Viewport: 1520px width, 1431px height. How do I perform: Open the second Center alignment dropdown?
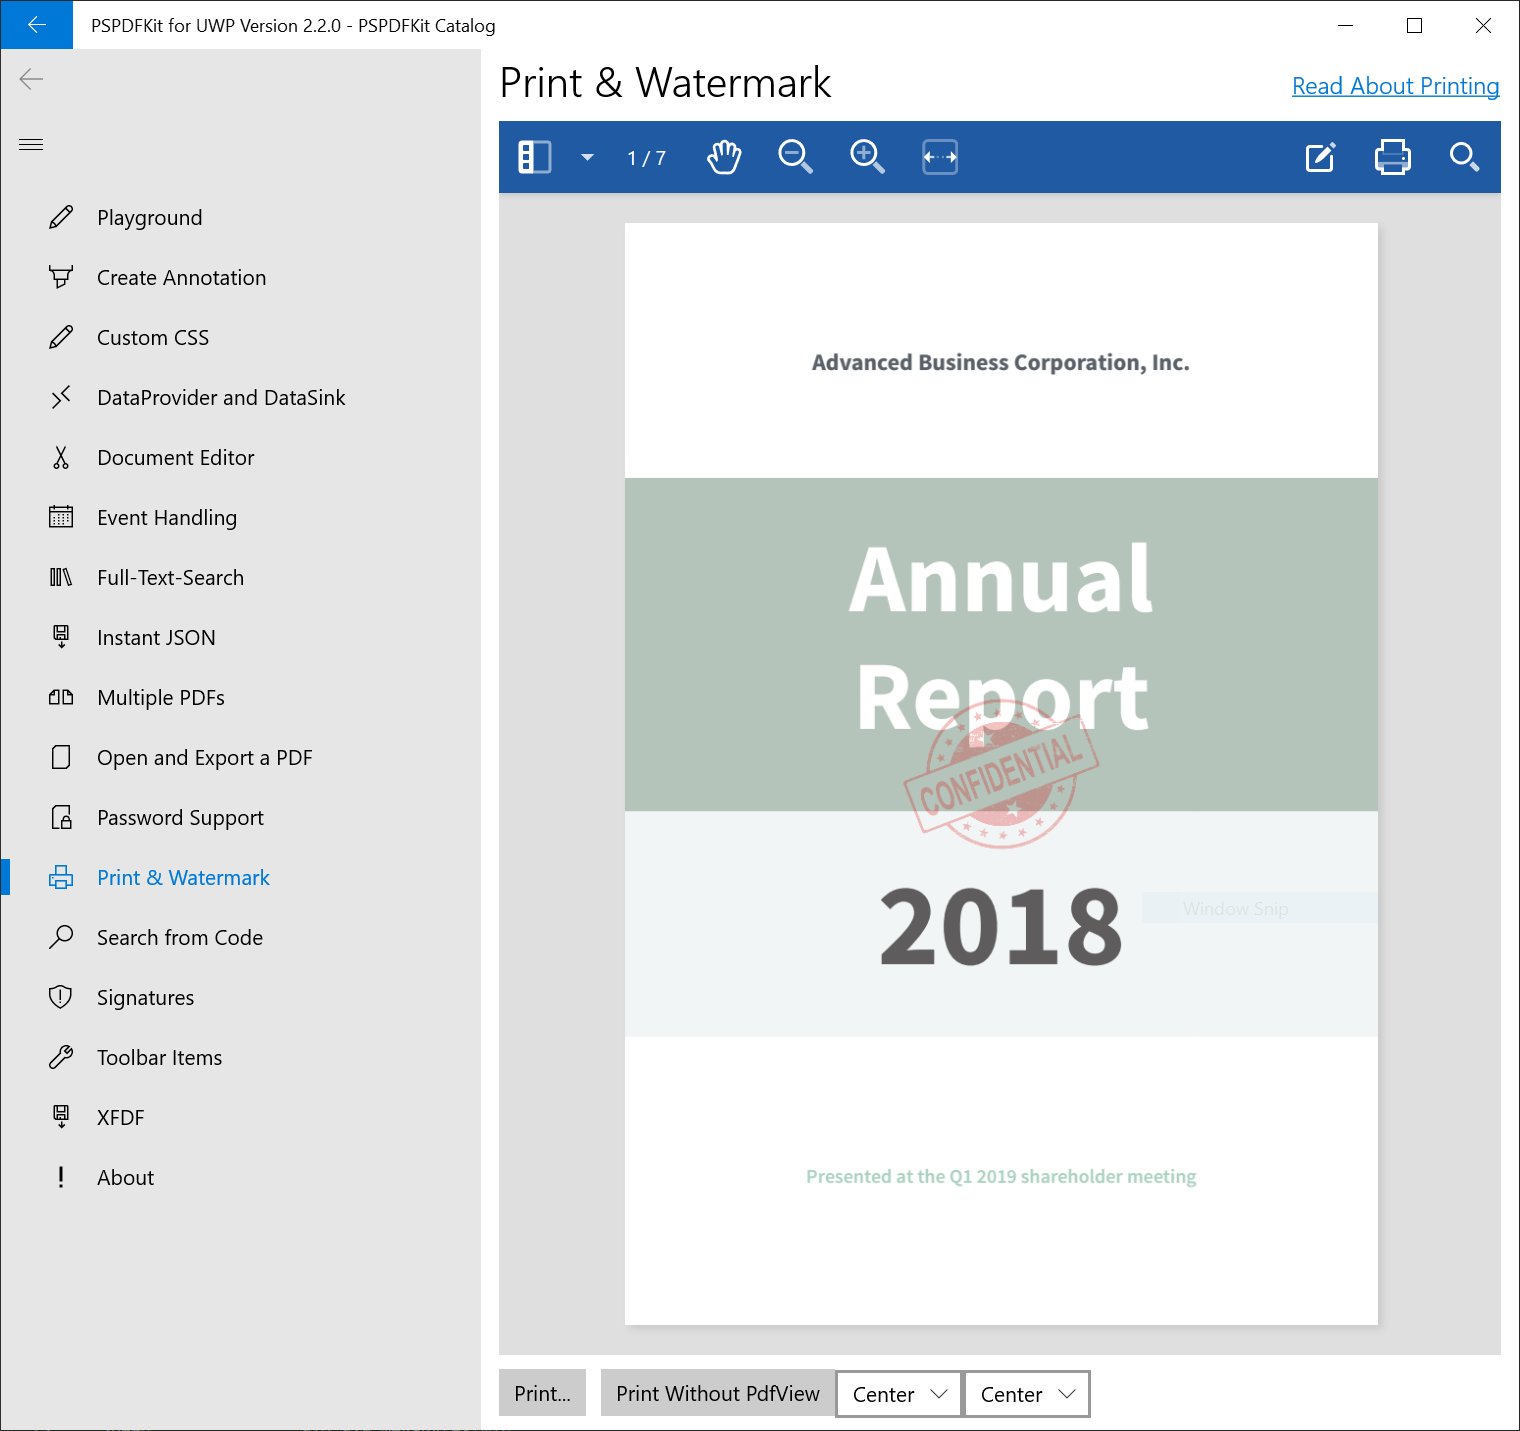coord(1025,1393)
